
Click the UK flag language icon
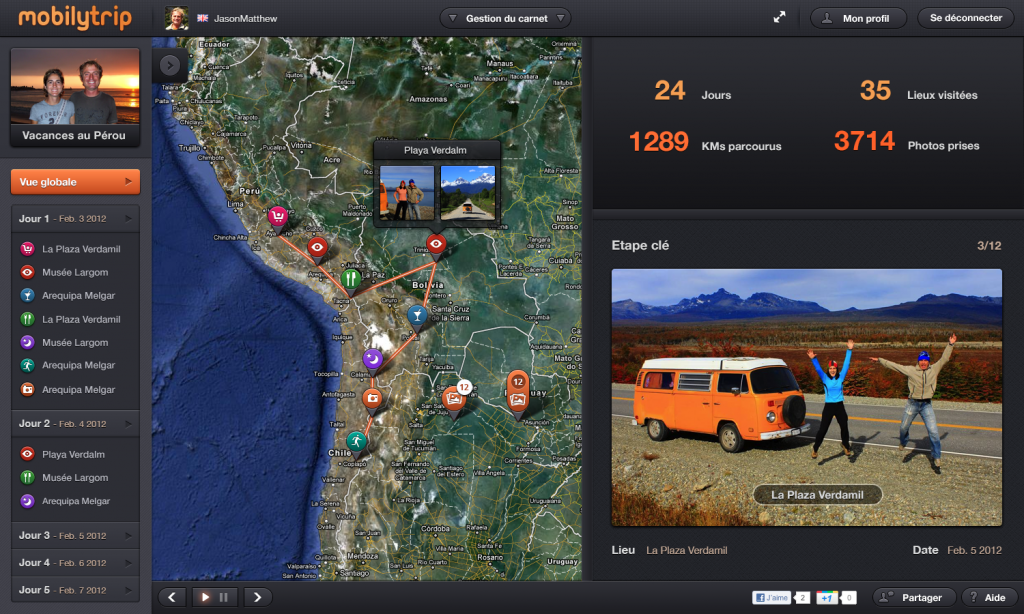pos(203,18)
